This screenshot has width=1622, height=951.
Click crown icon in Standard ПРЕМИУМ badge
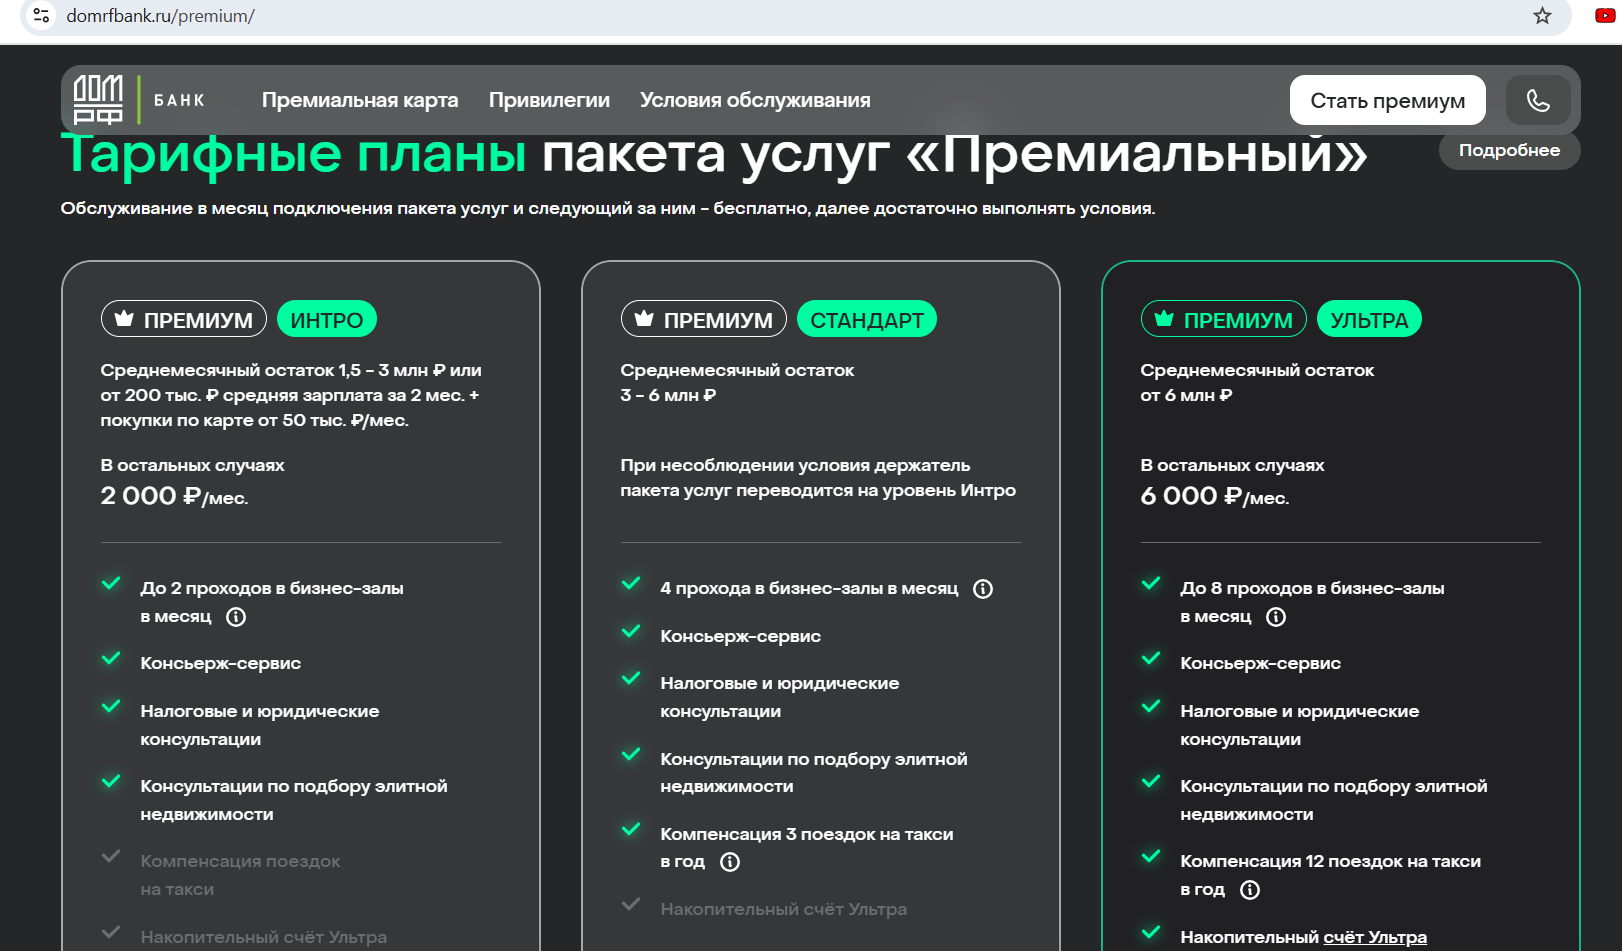644,319
